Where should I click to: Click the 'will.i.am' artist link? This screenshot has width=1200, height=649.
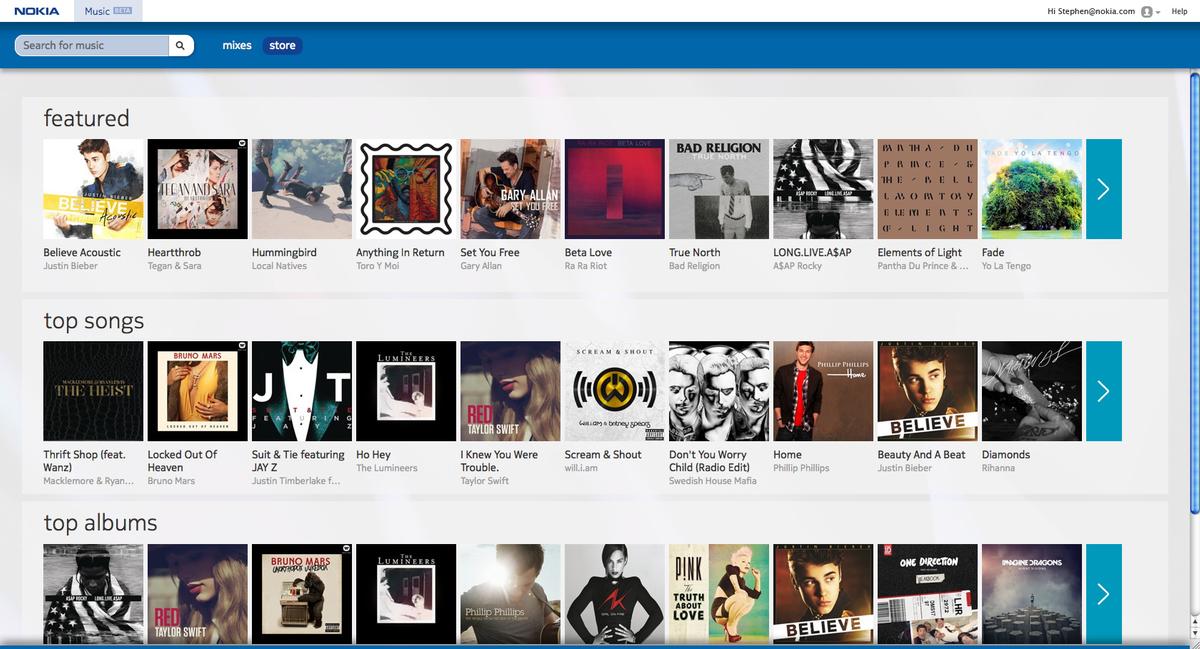point(581,468)
